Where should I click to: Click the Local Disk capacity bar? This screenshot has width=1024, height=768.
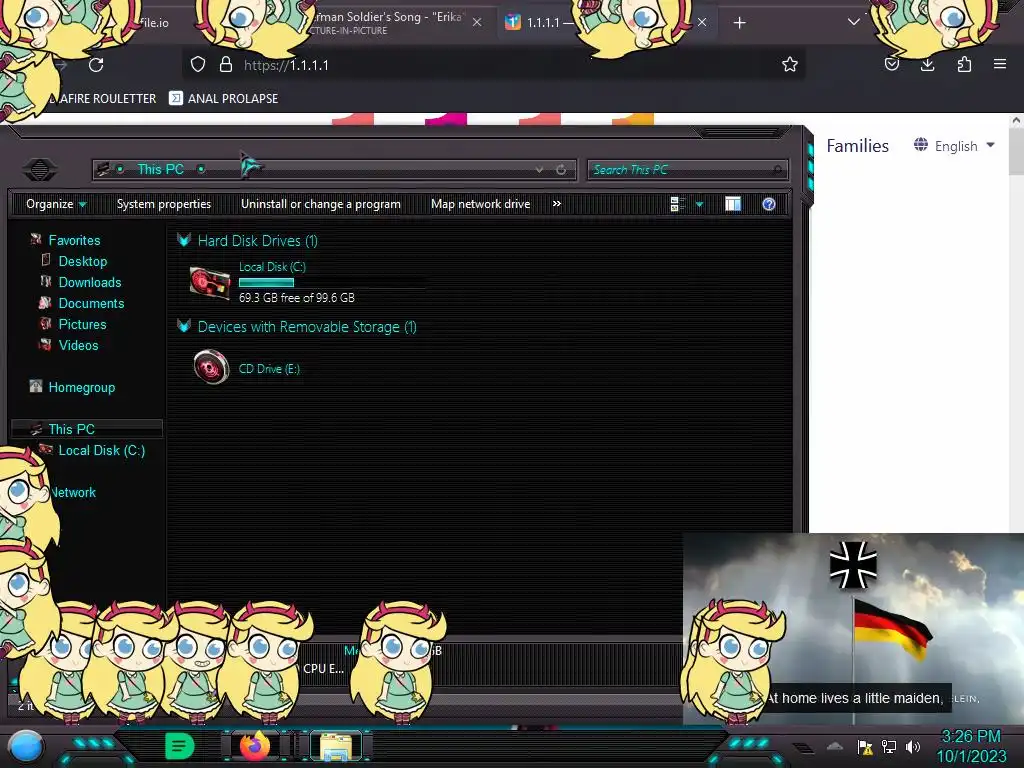332,282
